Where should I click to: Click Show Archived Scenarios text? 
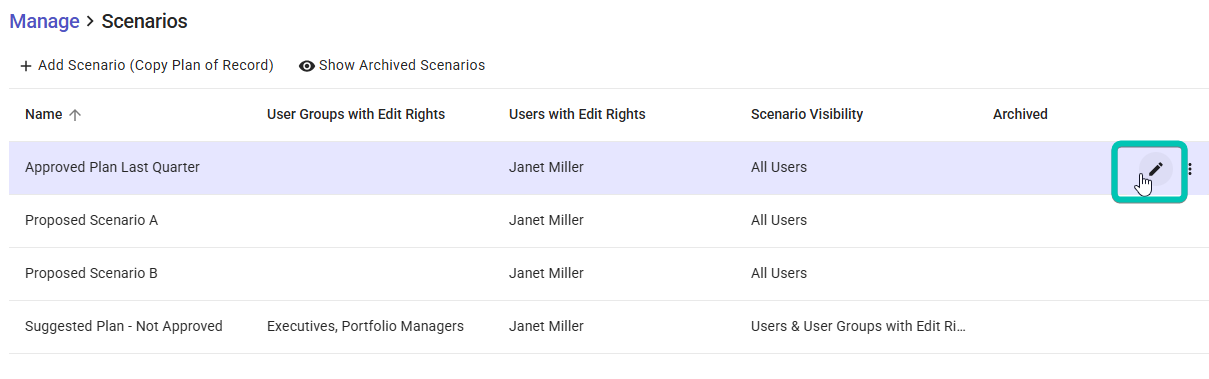[x=402, y=65]
